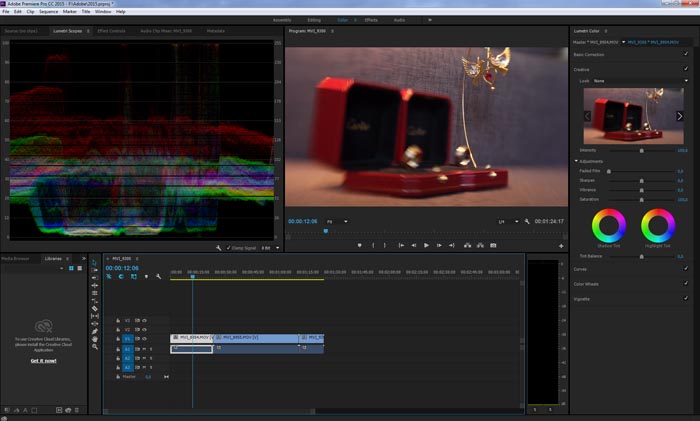Select the Selection tool in the timeline toolbar
The width and height of the screenshot is (700, 421).
click(x=95, y=263)
